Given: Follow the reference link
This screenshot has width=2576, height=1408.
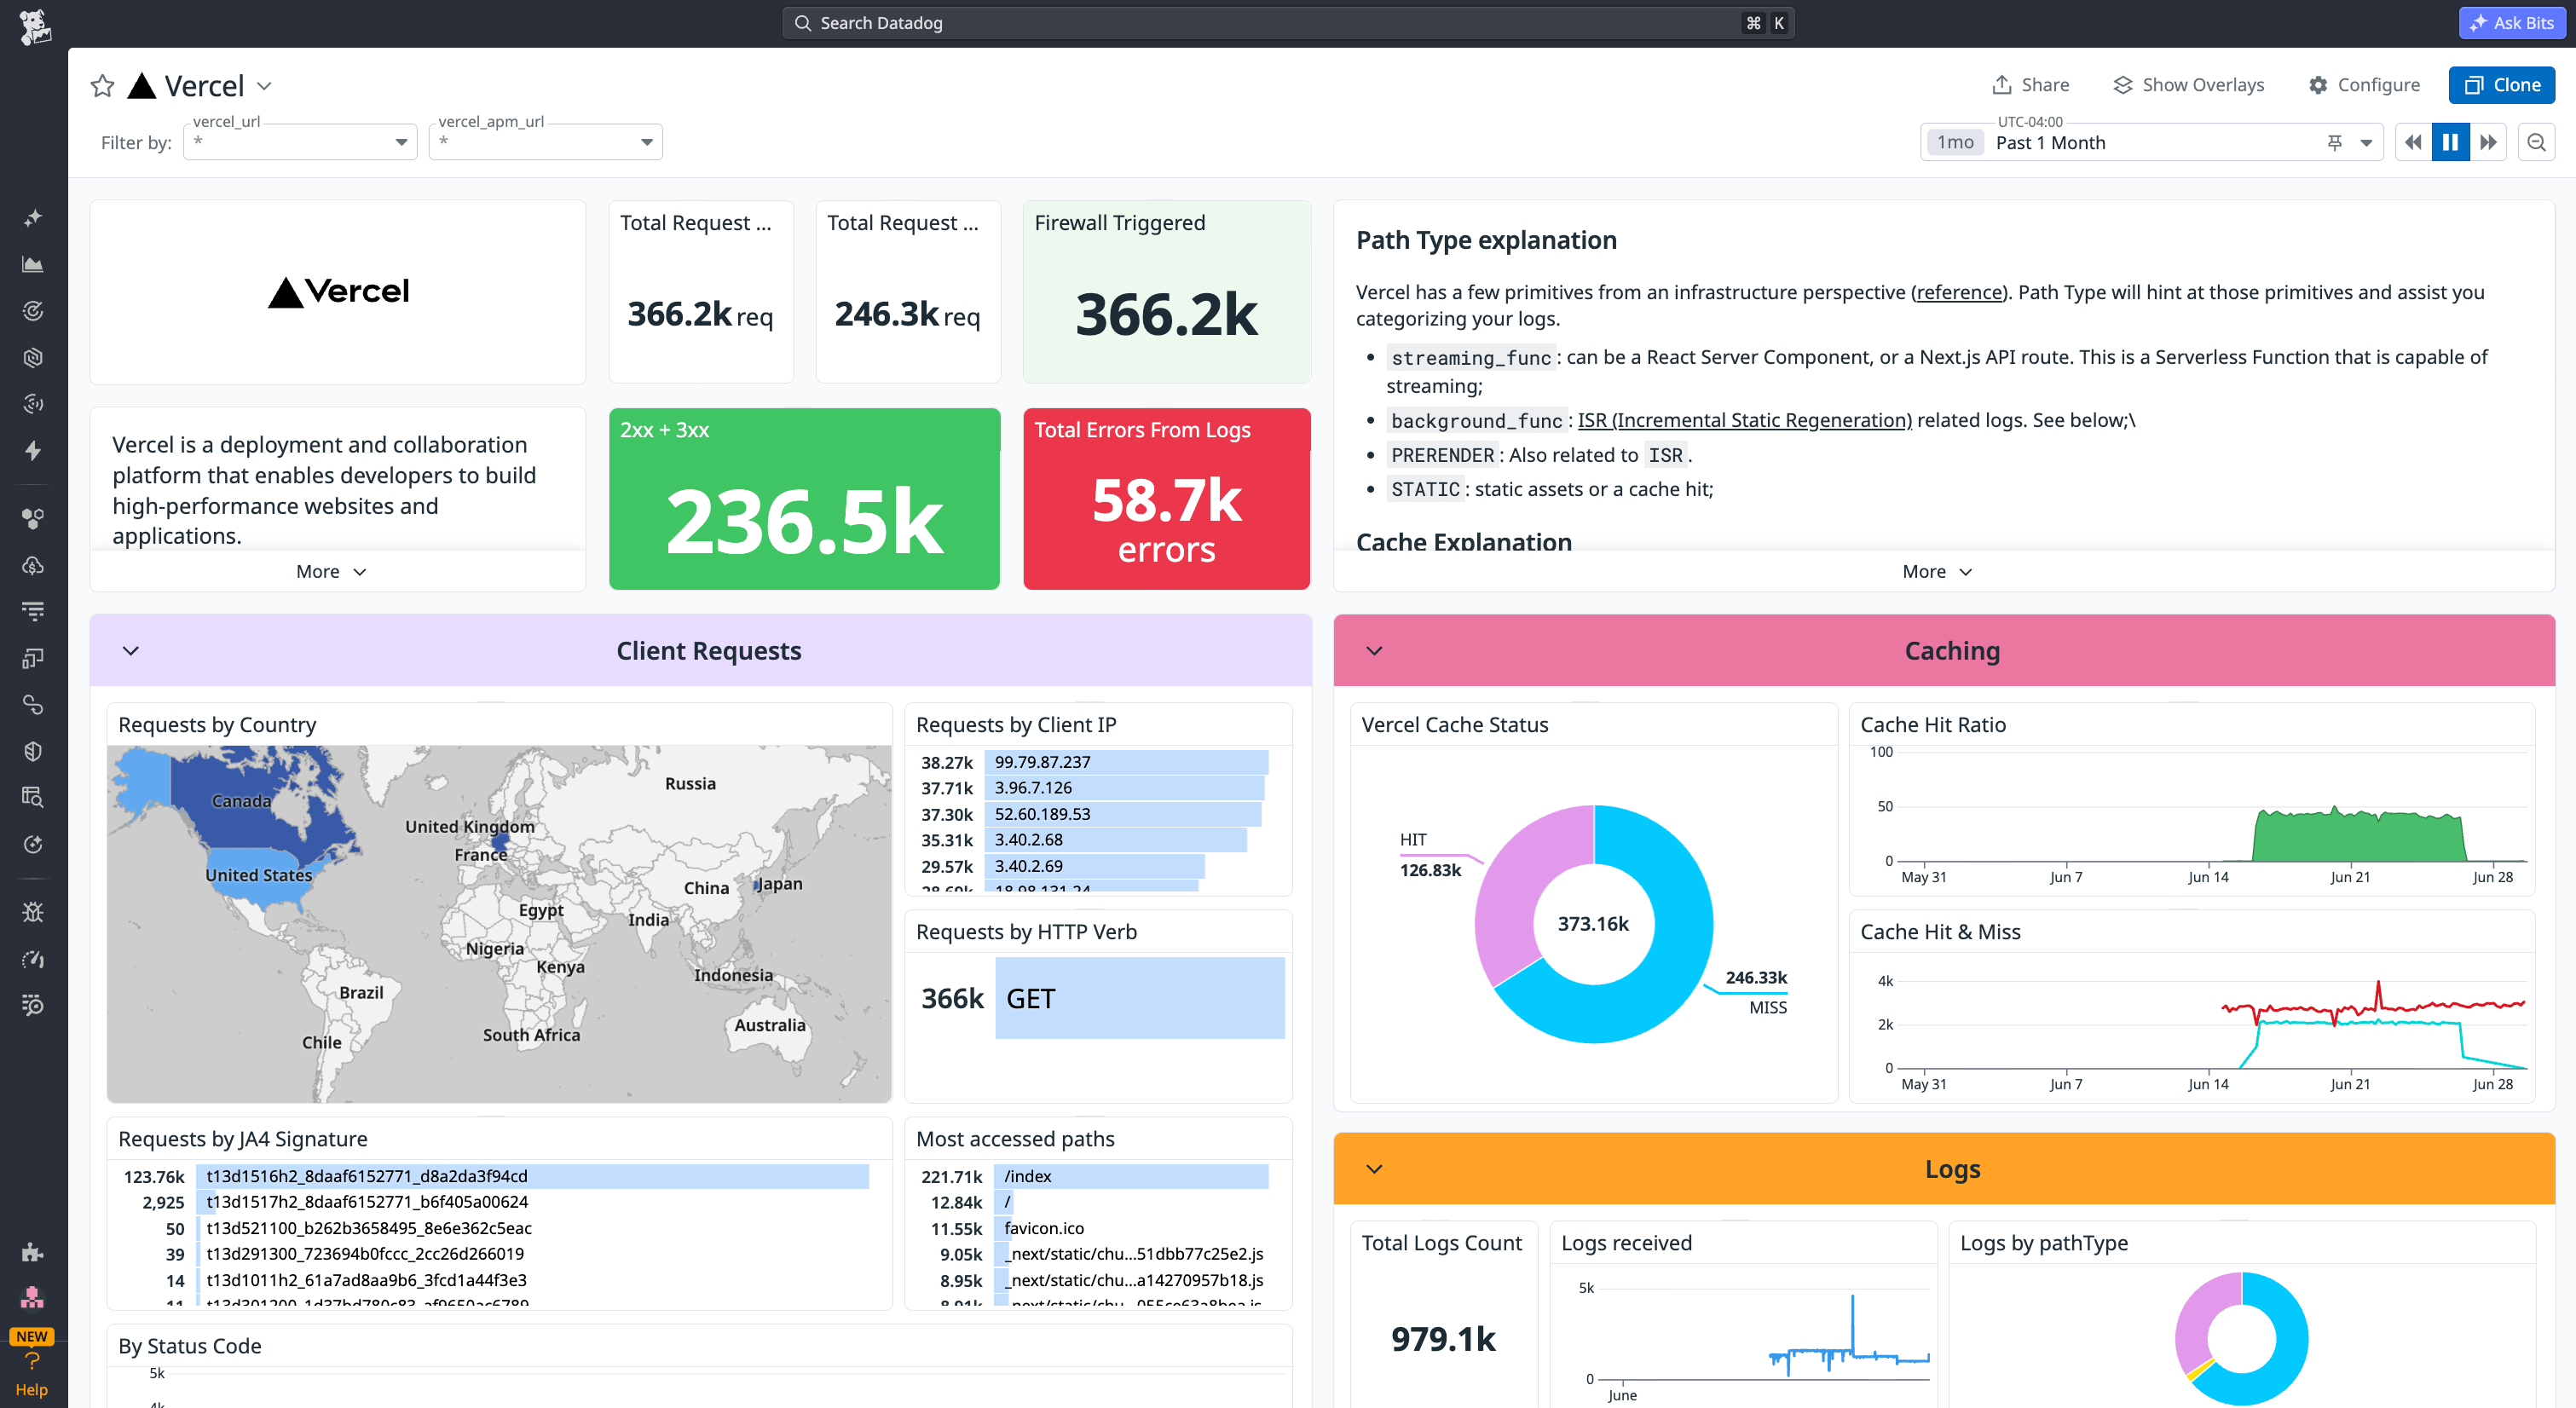Looking at the screenshot, I should click(1958, 292).
